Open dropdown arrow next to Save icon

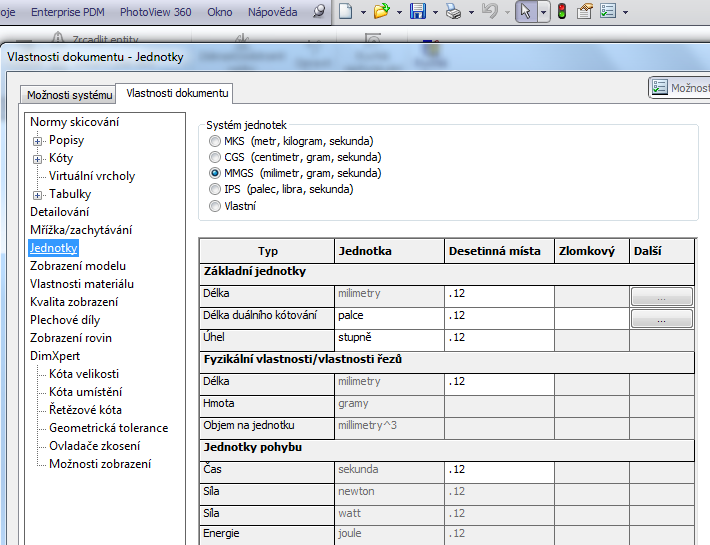[x=435, y=12]
